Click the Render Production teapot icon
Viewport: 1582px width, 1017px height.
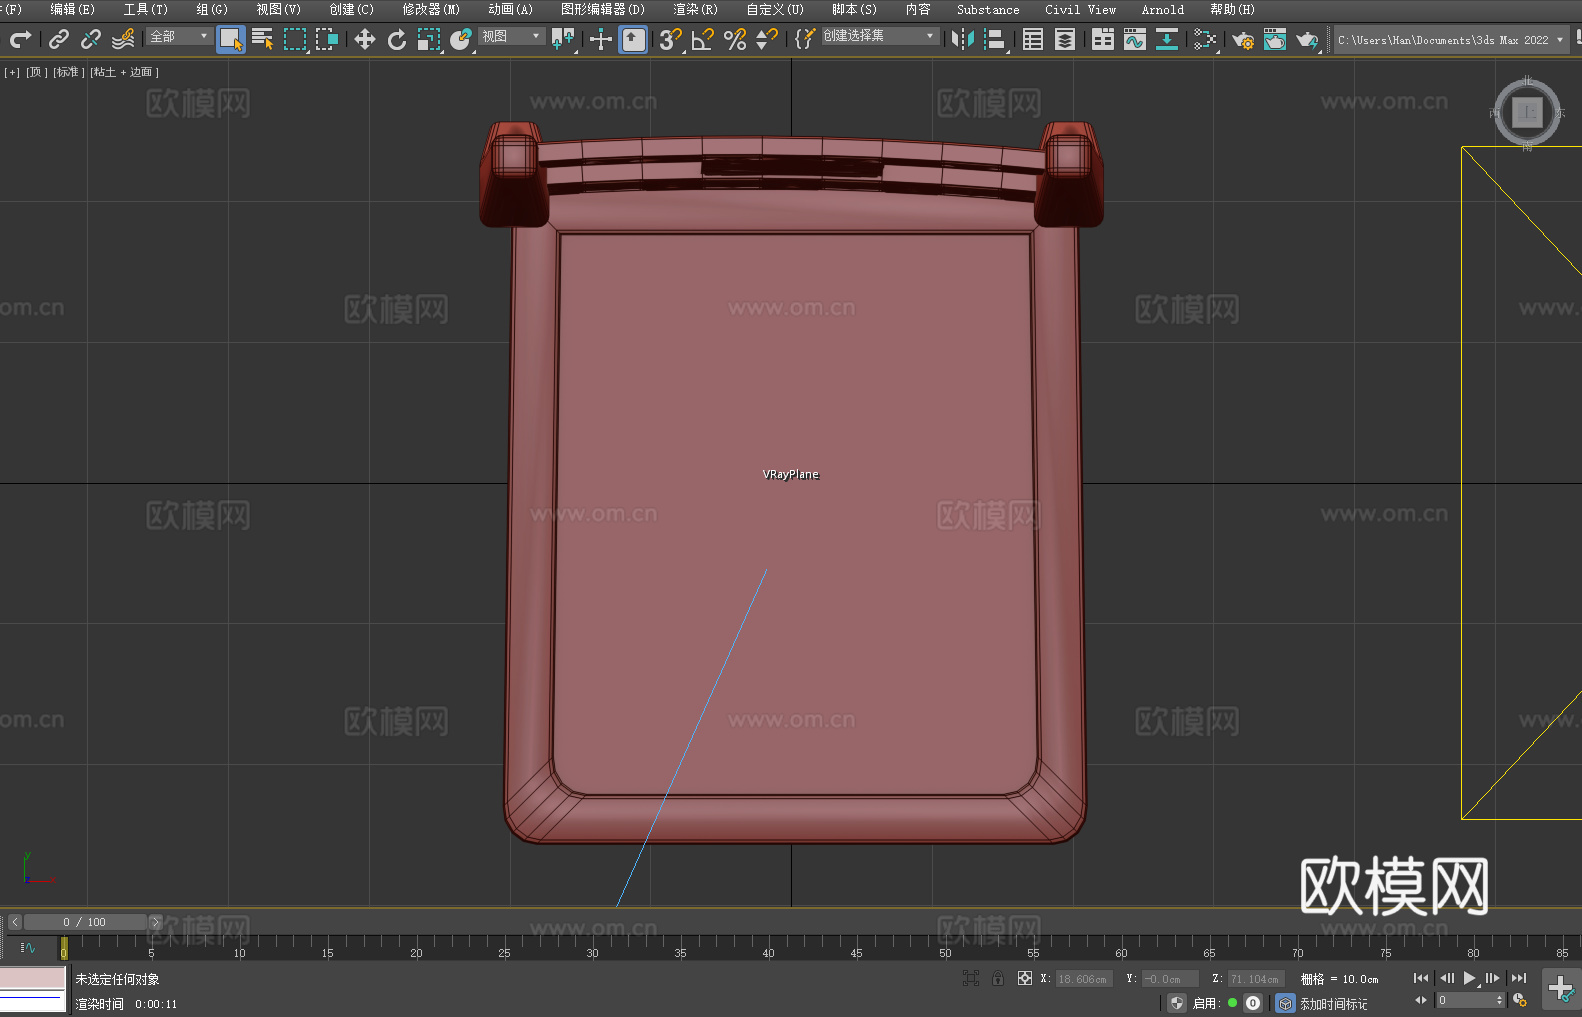coord(1307,39)
